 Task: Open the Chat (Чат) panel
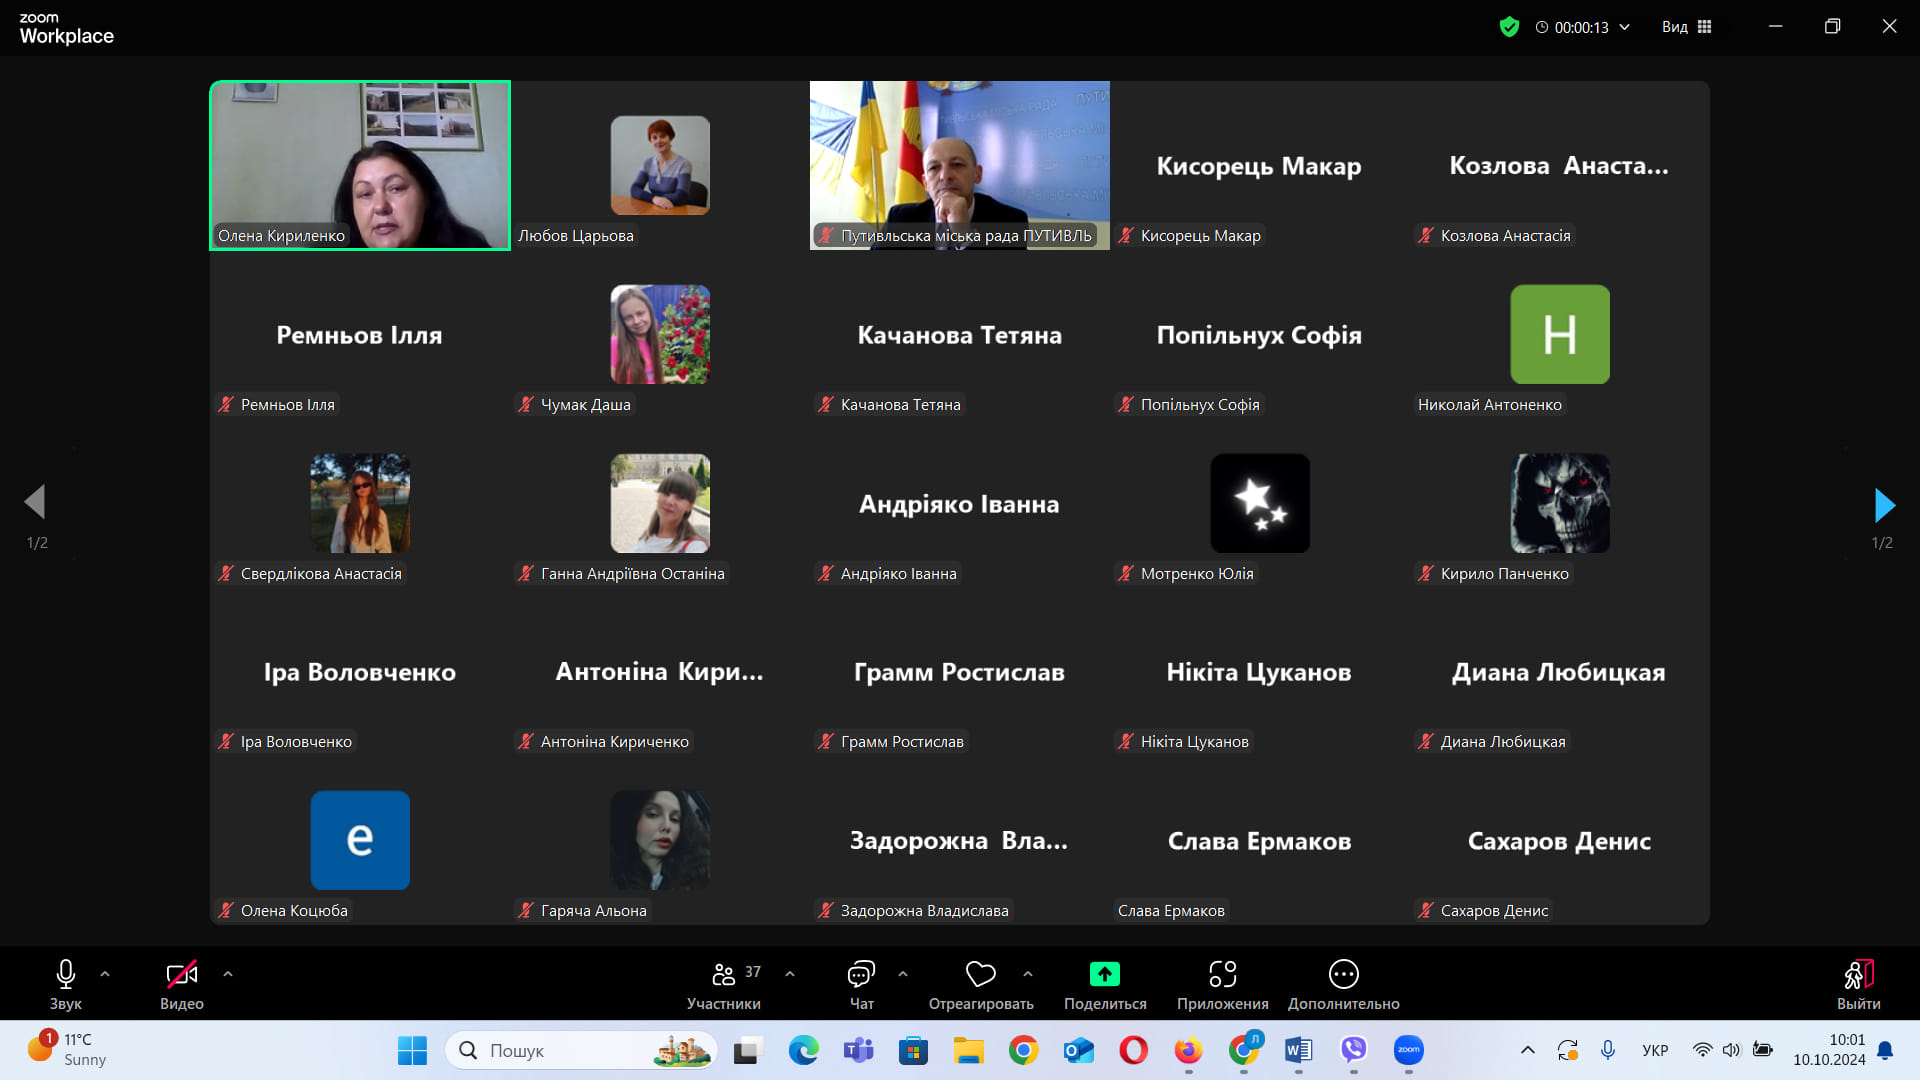(861, 974)
